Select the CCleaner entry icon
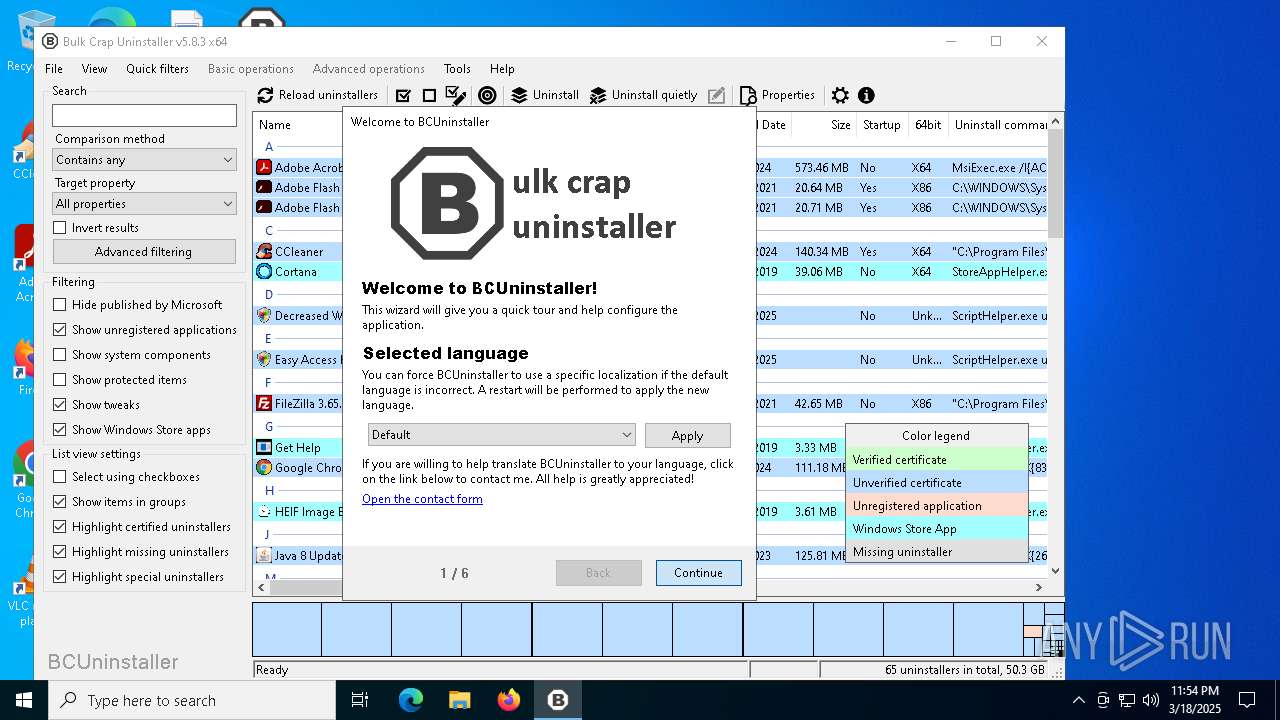The height and width of the screenshot is (720, 1280). (264, 252)
